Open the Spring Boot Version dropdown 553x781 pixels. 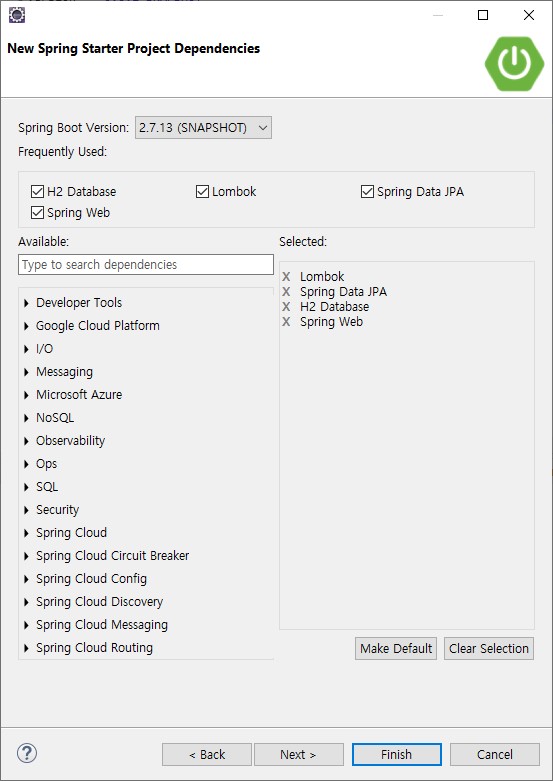(x=203, y=128)
